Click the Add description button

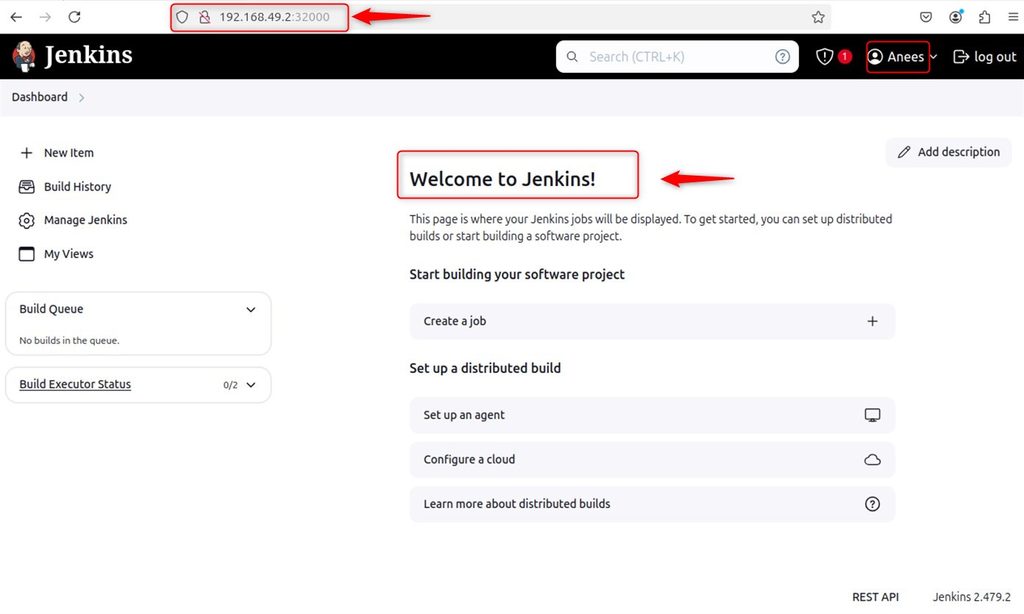tap(949, 152)
